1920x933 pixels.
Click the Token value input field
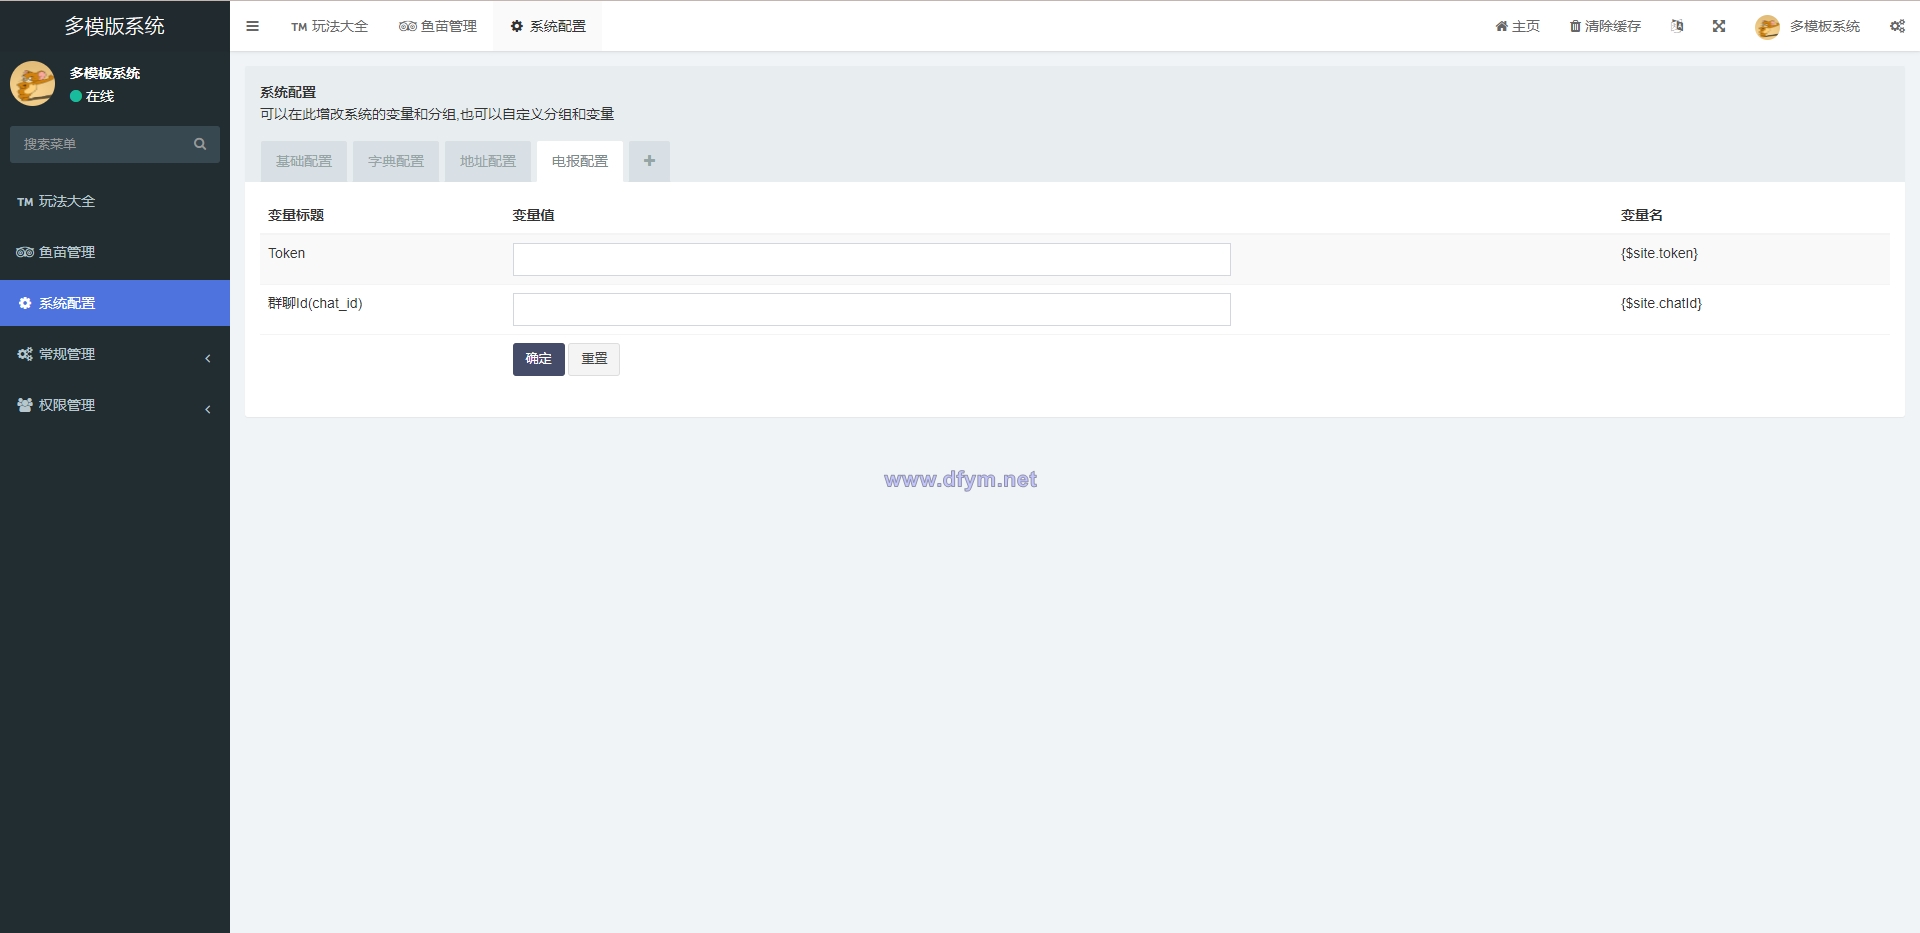872,259
